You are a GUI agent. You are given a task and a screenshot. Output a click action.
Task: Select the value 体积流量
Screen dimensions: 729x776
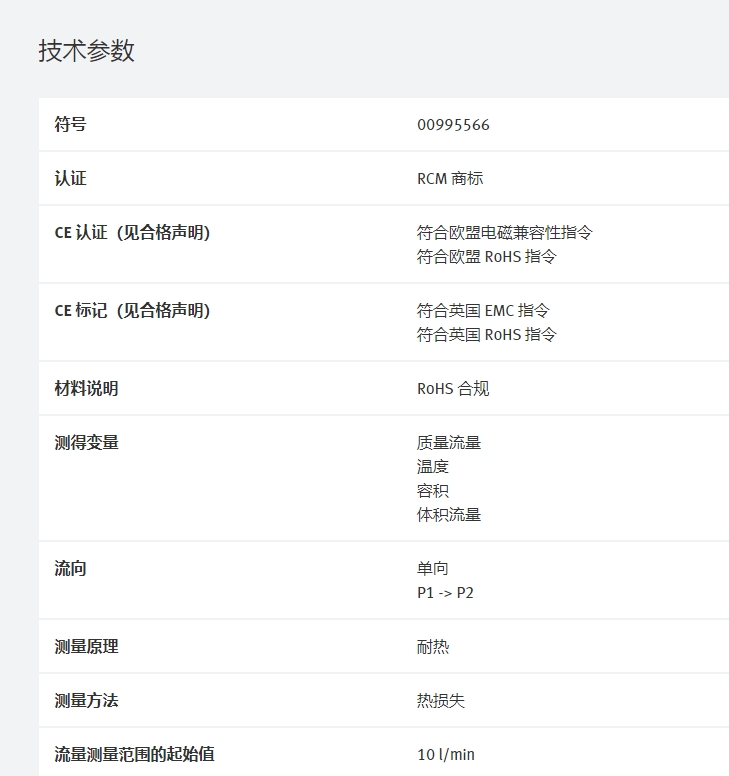click(449, 515)
